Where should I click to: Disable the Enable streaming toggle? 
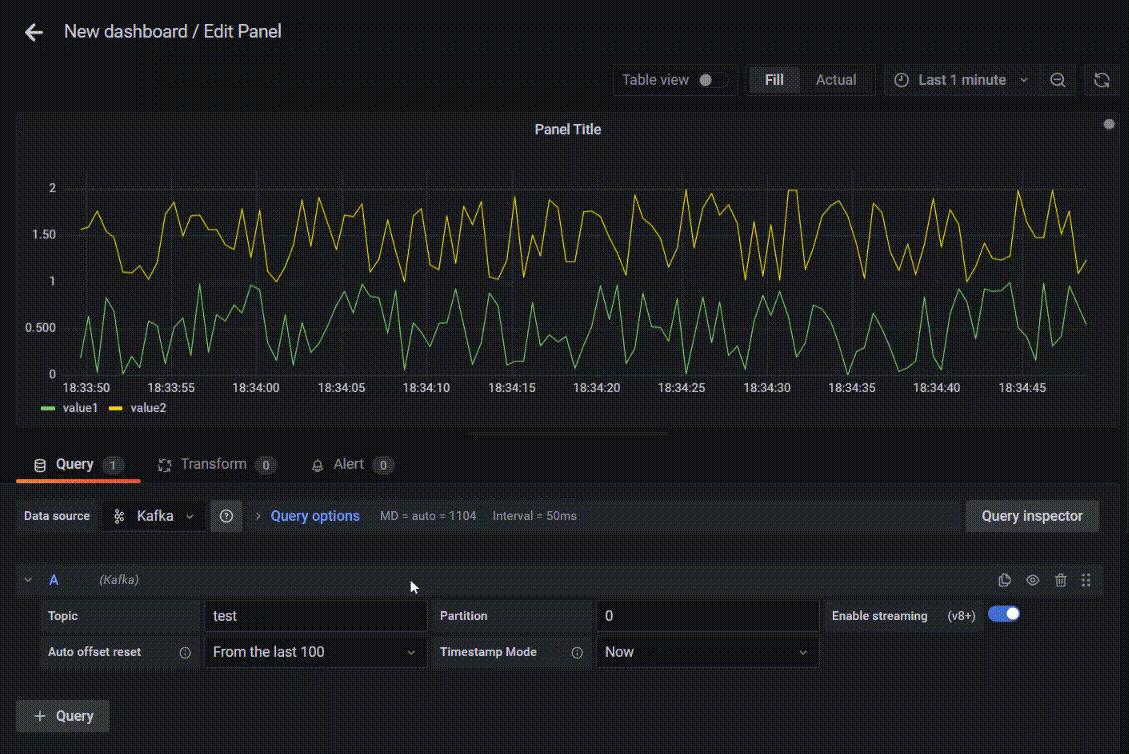(x=1004, y=612)
